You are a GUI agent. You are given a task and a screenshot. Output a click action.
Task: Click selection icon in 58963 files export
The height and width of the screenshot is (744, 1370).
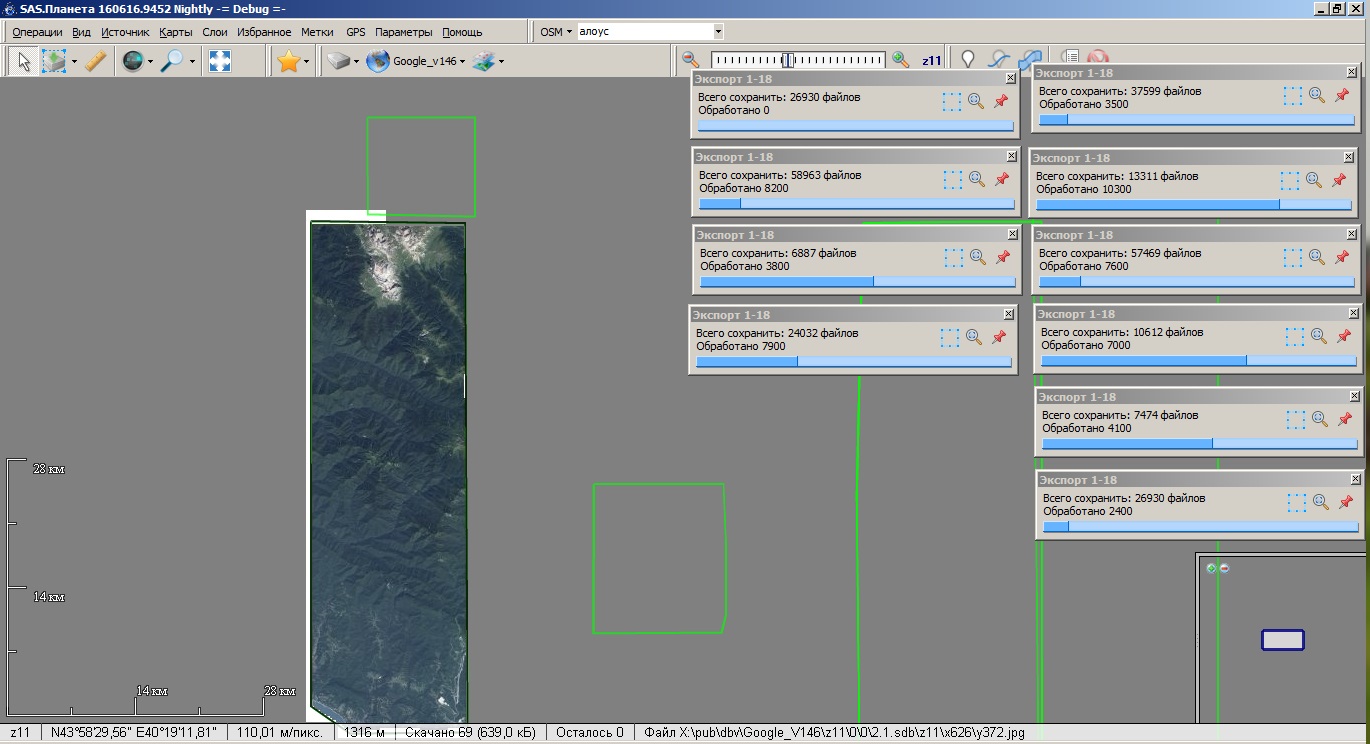952,179
